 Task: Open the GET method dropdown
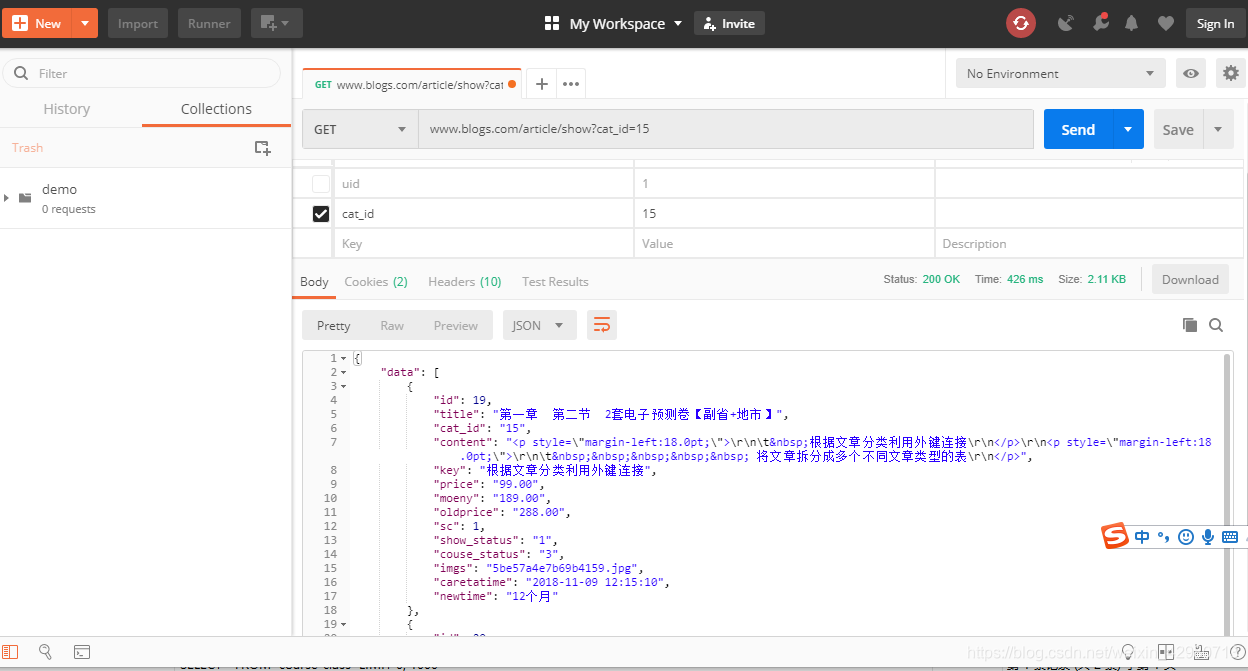tap(360, 129)
